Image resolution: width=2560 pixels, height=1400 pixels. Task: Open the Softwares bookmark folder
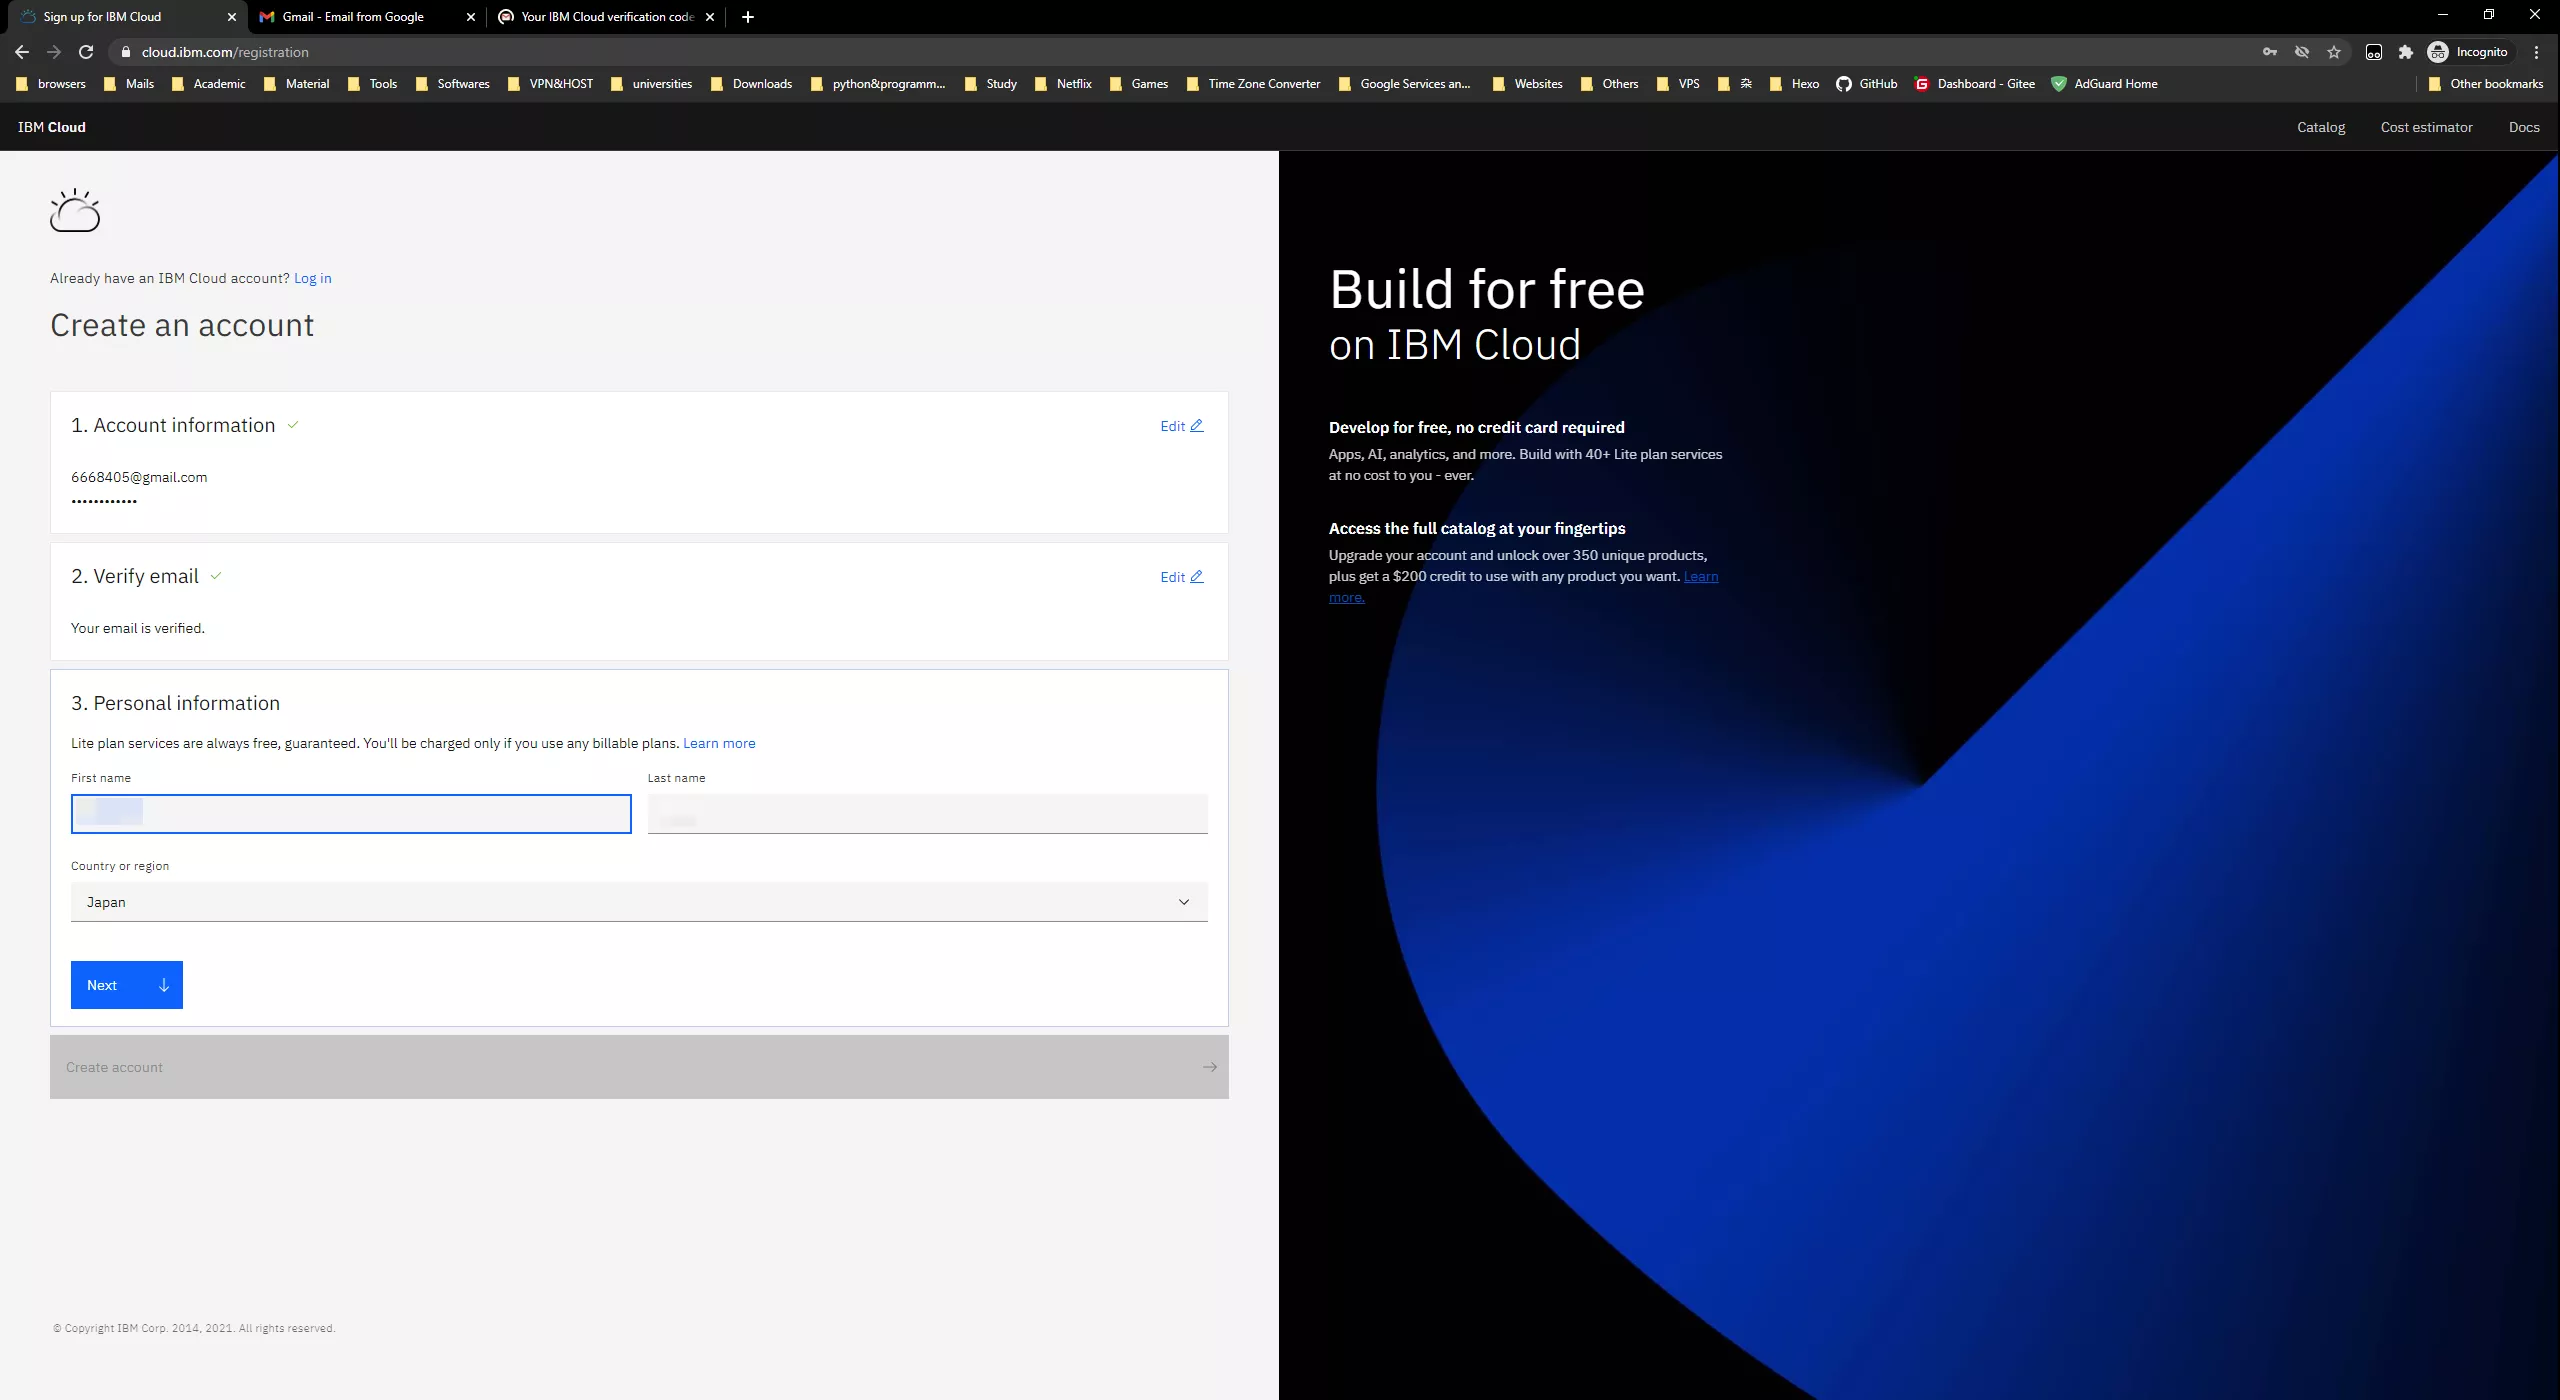(452, 84)
